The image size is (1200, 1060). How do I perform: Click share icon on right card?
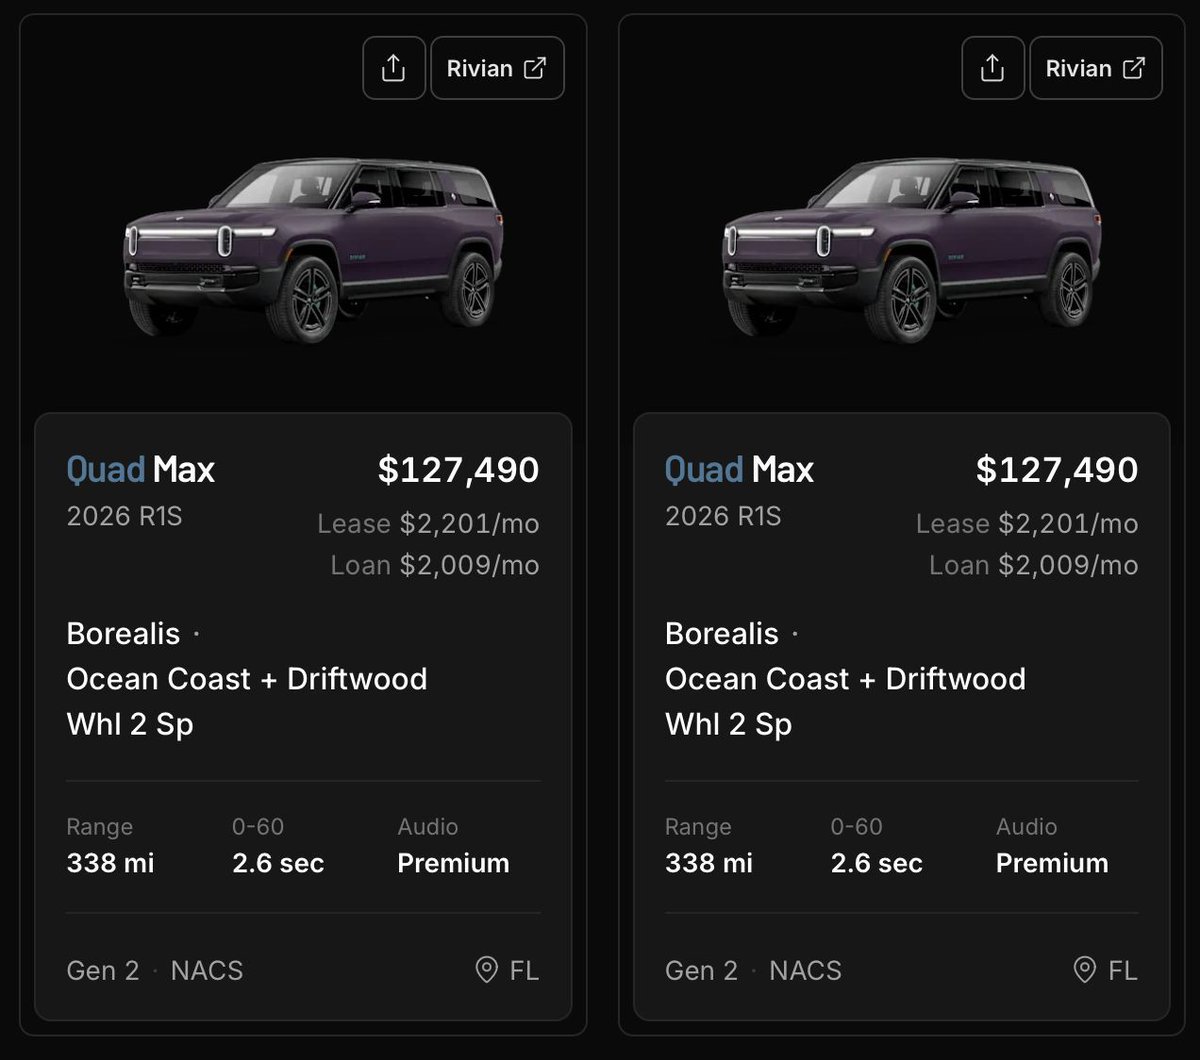[992, 68]
